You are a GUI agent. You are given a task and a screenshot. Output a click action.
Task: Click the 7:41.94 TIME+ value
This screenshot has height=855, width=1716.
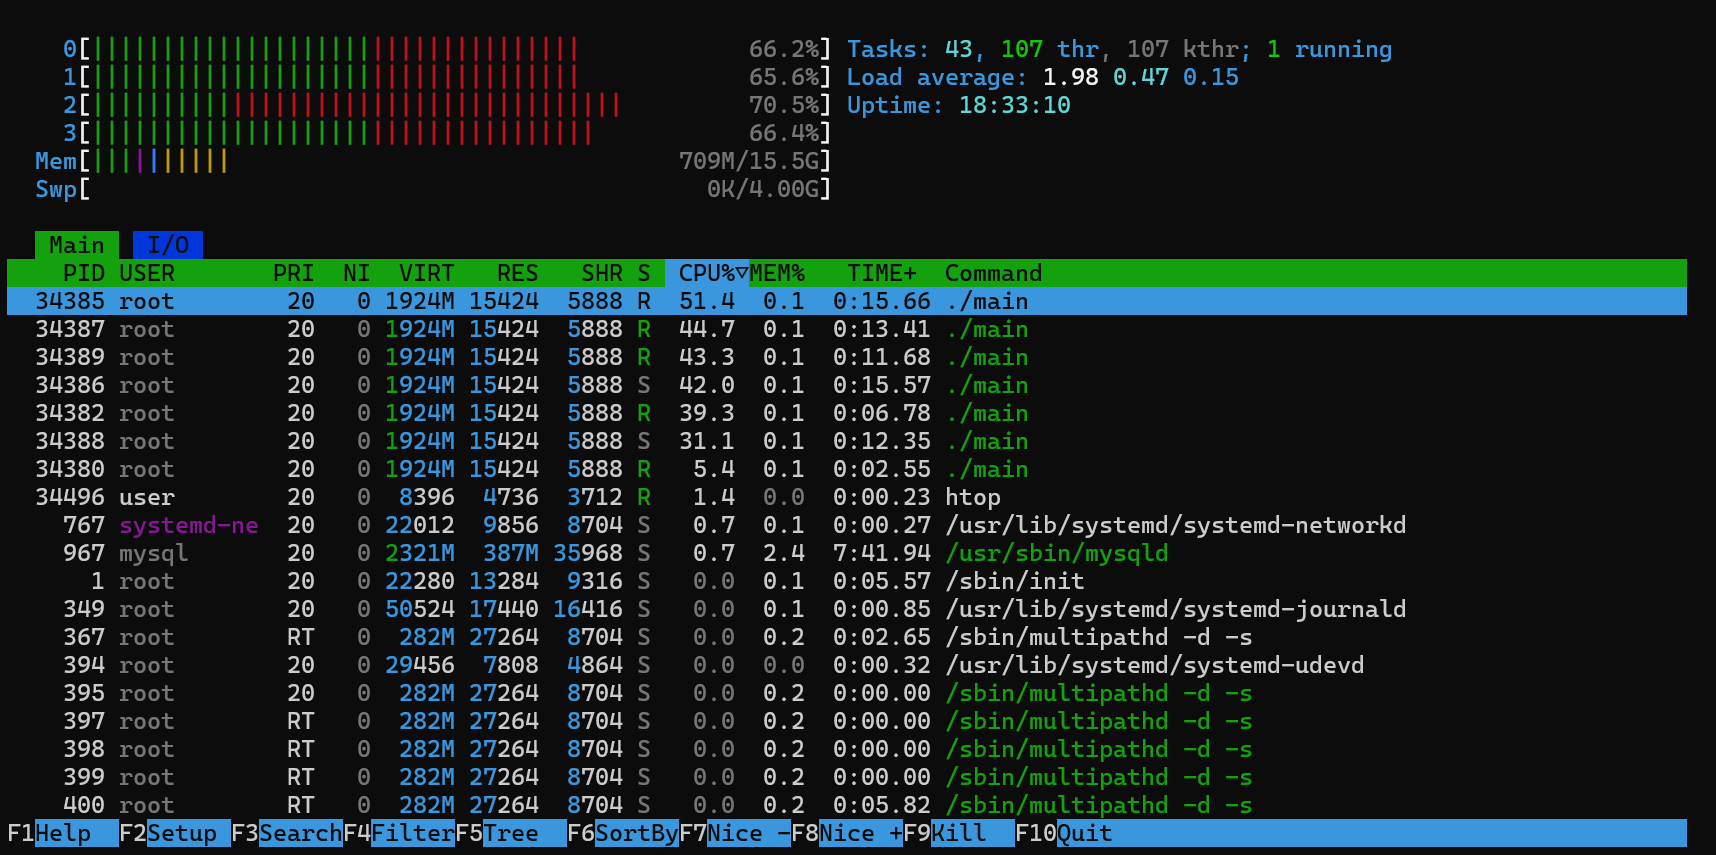(882, 553)
